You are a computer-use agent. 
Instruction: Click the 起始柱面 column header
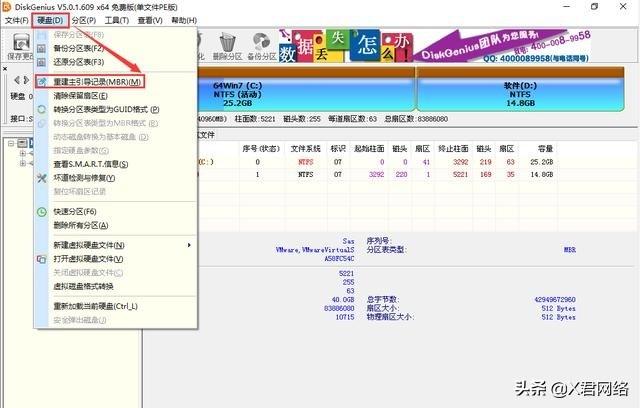[x=369, y=149]
